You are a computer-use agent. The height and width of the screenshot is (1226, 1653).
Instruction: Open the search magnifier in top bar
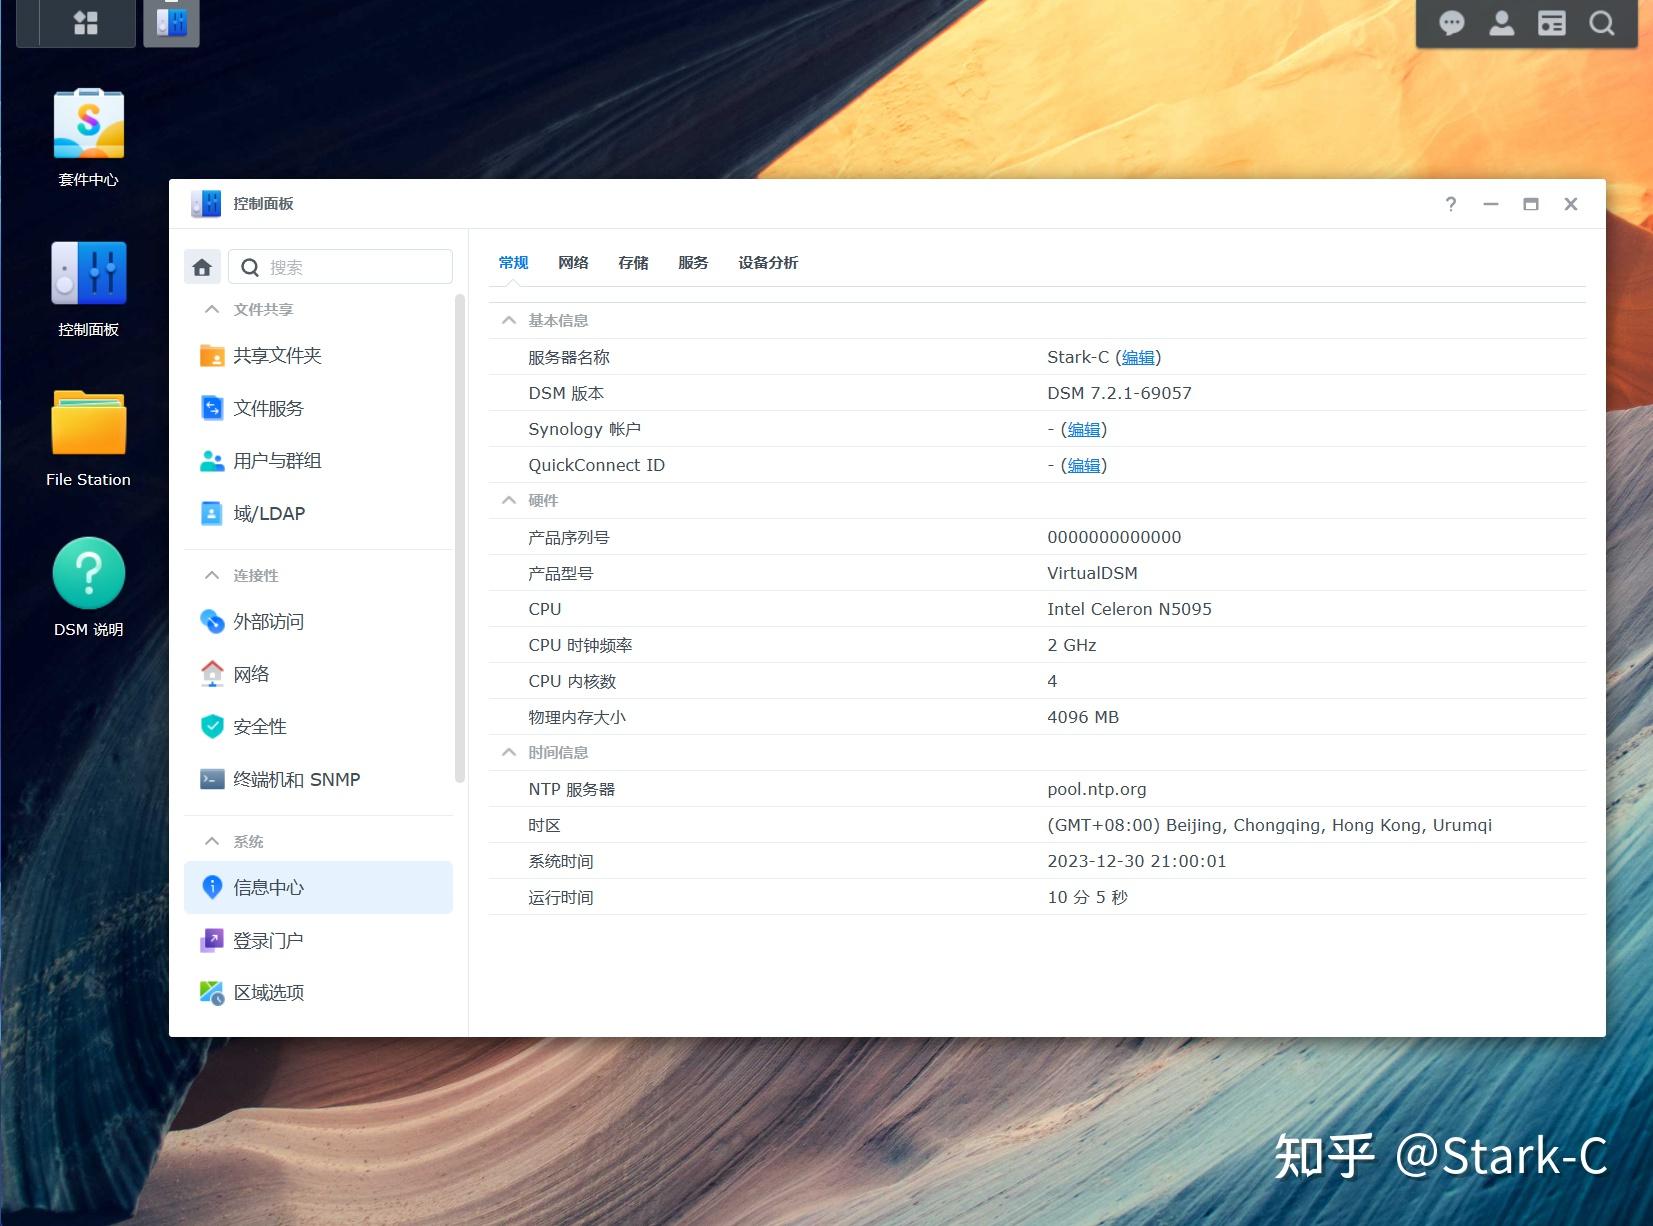tap(1601, 22)
